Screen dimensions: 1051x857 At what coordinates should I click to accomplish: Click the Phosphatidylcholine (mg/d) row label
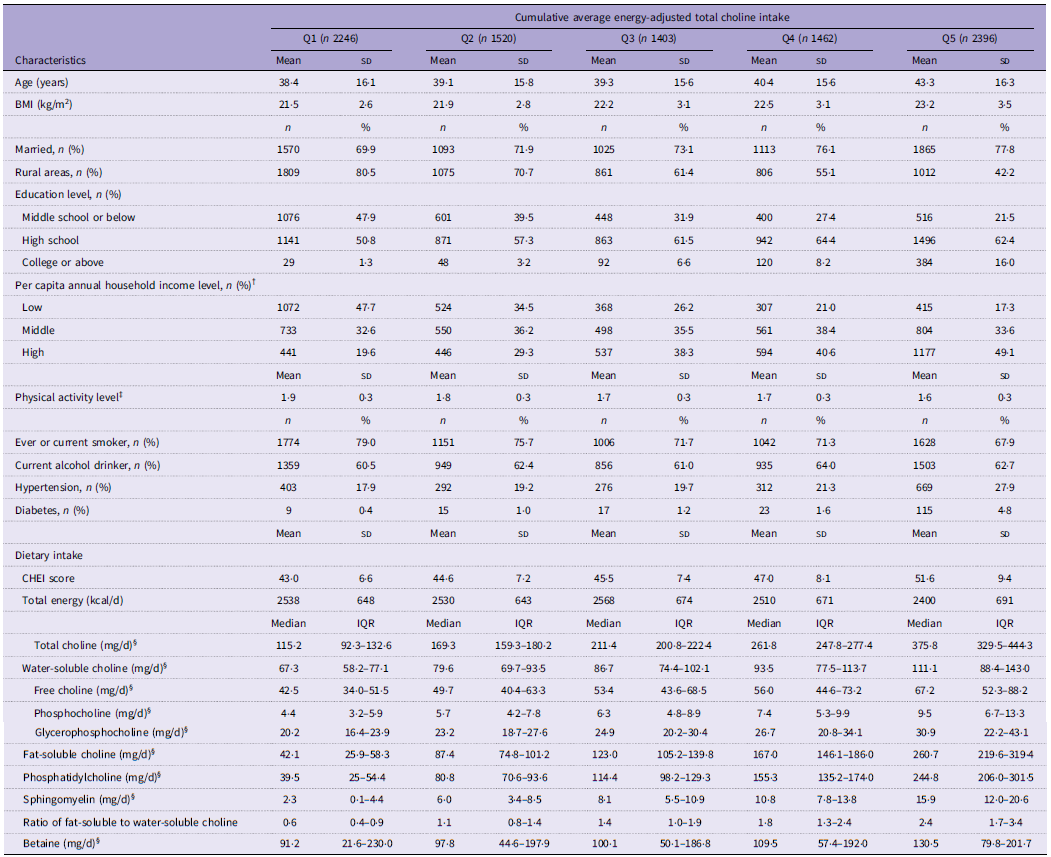(92, 777)
